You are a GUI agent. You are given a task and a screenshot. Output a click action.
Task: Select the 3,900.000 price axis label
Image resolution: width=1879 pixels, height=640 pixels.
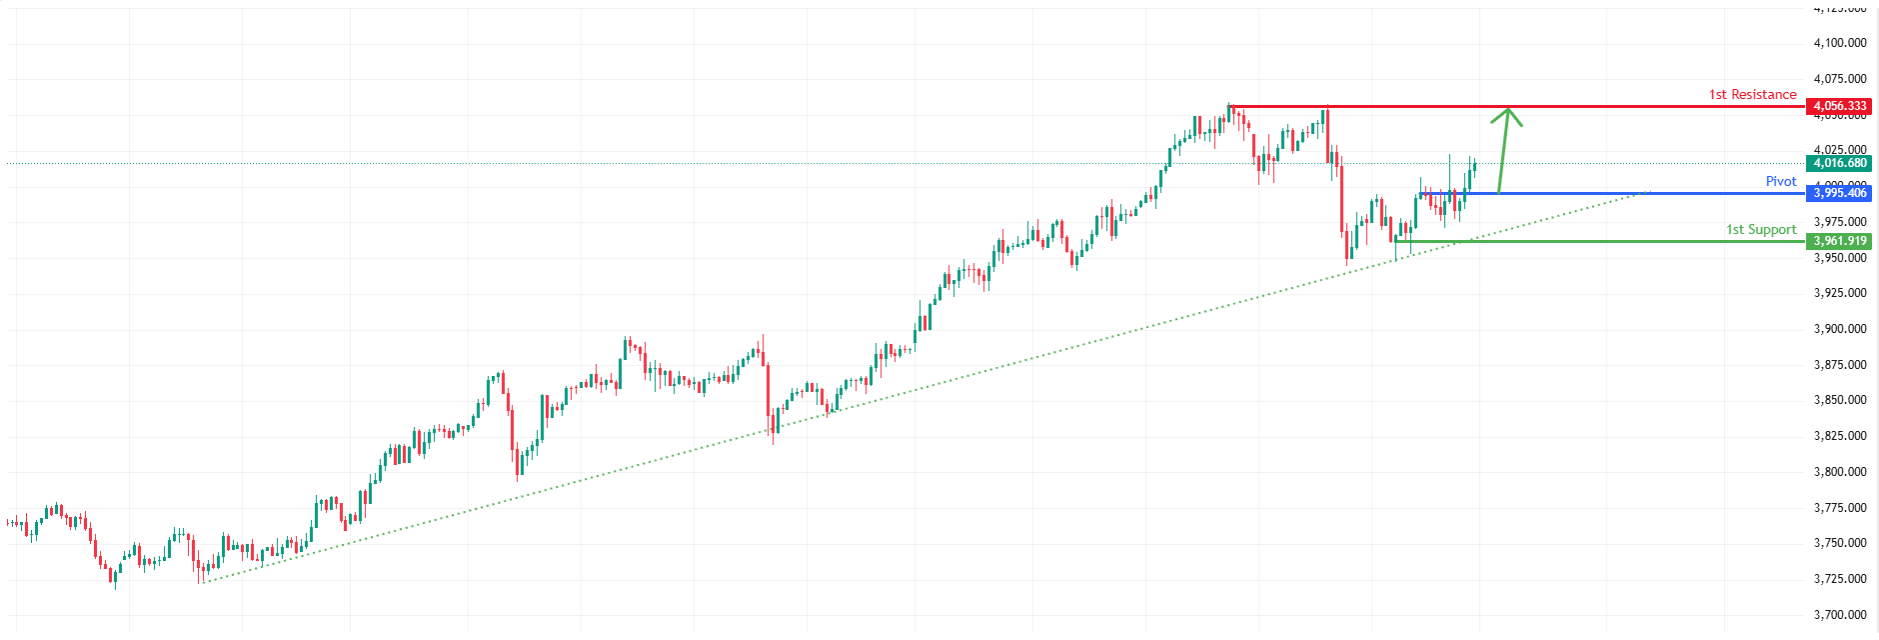pos(1839,329)
